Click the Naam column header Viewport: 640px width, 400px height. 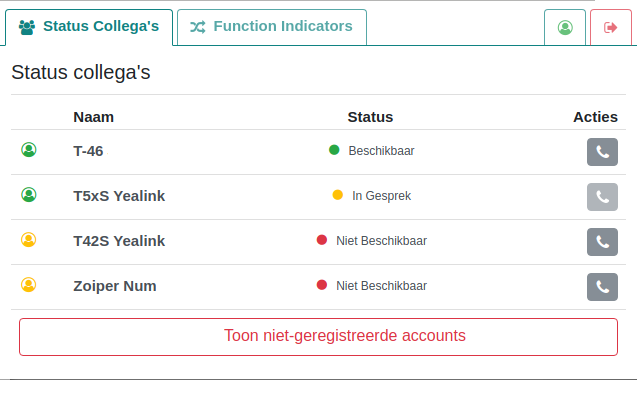tap(93, 117)
